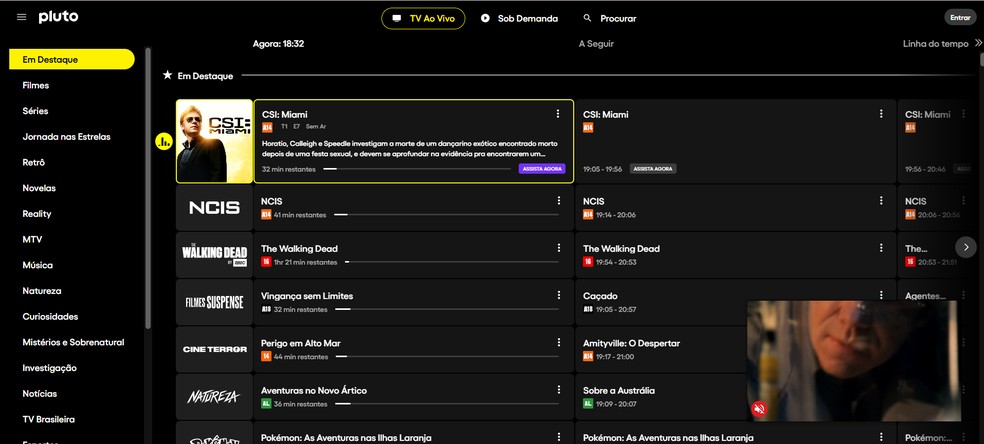The height and width of the screenshot is (444, 984).
Task: Select Música category
Action: coord(38,265)
